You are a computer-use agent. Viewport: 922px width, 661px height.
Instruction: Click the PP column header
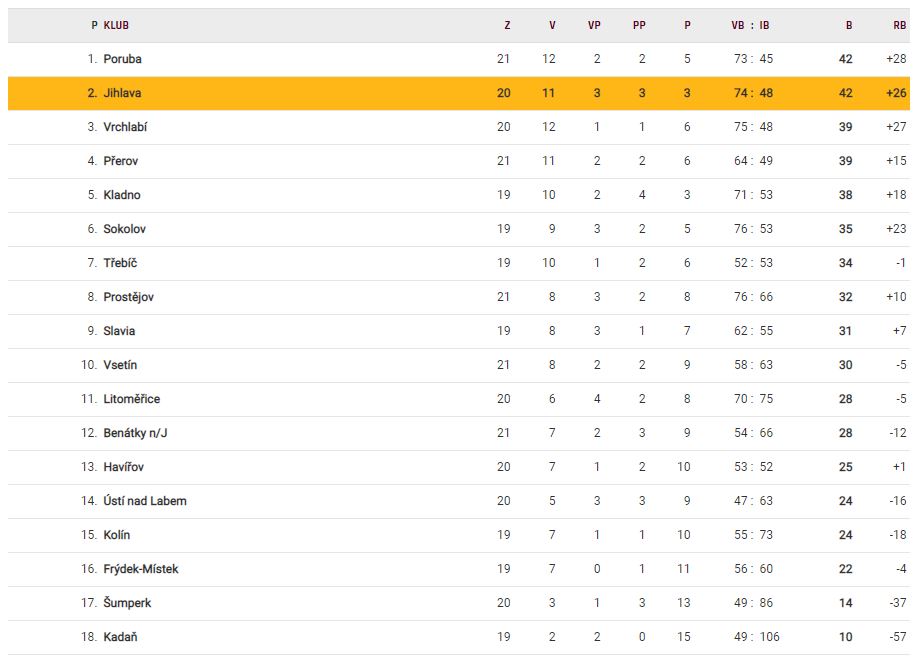click(x=639, y=25)
